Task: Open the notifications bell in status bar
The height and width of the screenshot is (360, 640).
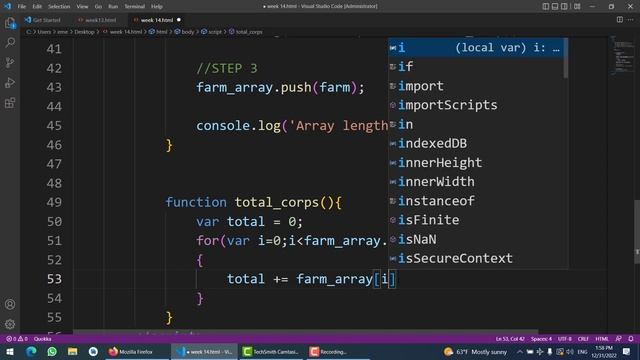Action: point(631,339)
